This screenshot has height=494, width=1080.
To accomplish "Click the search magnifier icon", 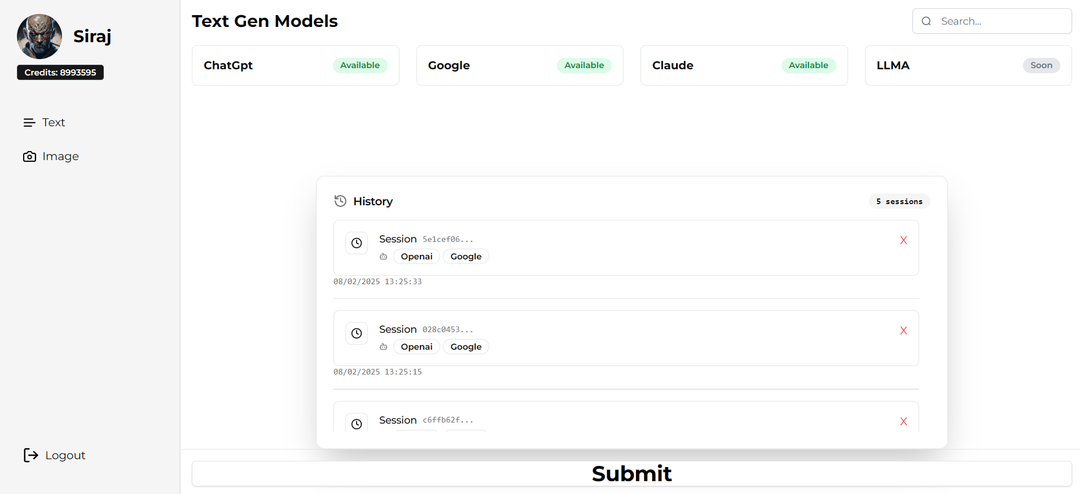I will click(926, 21).
